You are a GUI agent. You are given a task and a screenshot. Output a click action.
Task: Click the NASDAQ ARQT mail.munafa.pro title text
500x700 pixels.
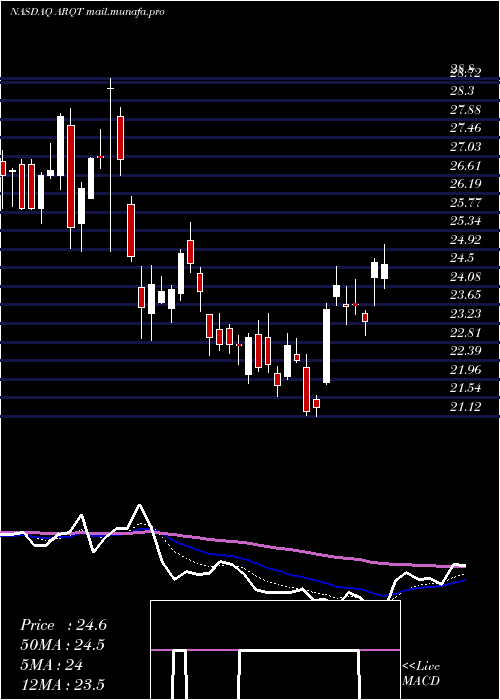point(87,12)
